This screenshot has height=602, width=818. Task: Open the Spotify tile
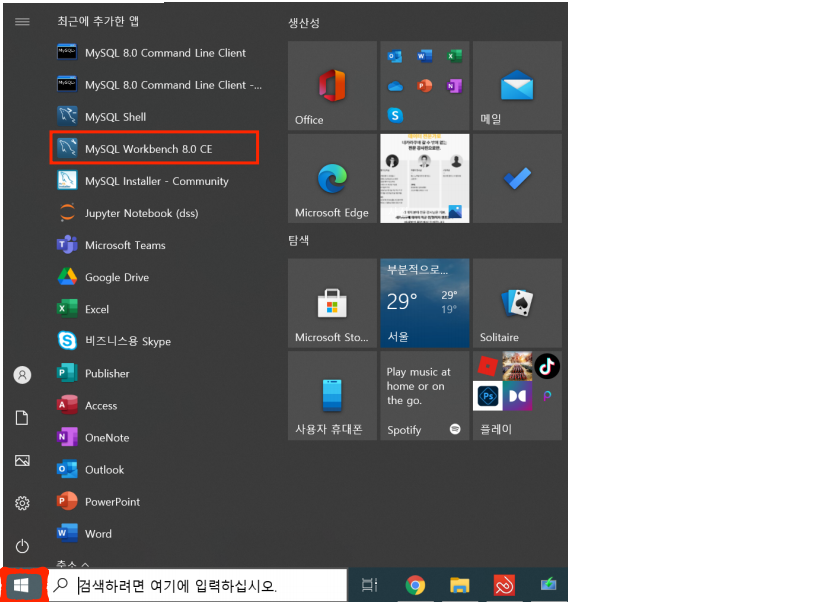point(425,395)
